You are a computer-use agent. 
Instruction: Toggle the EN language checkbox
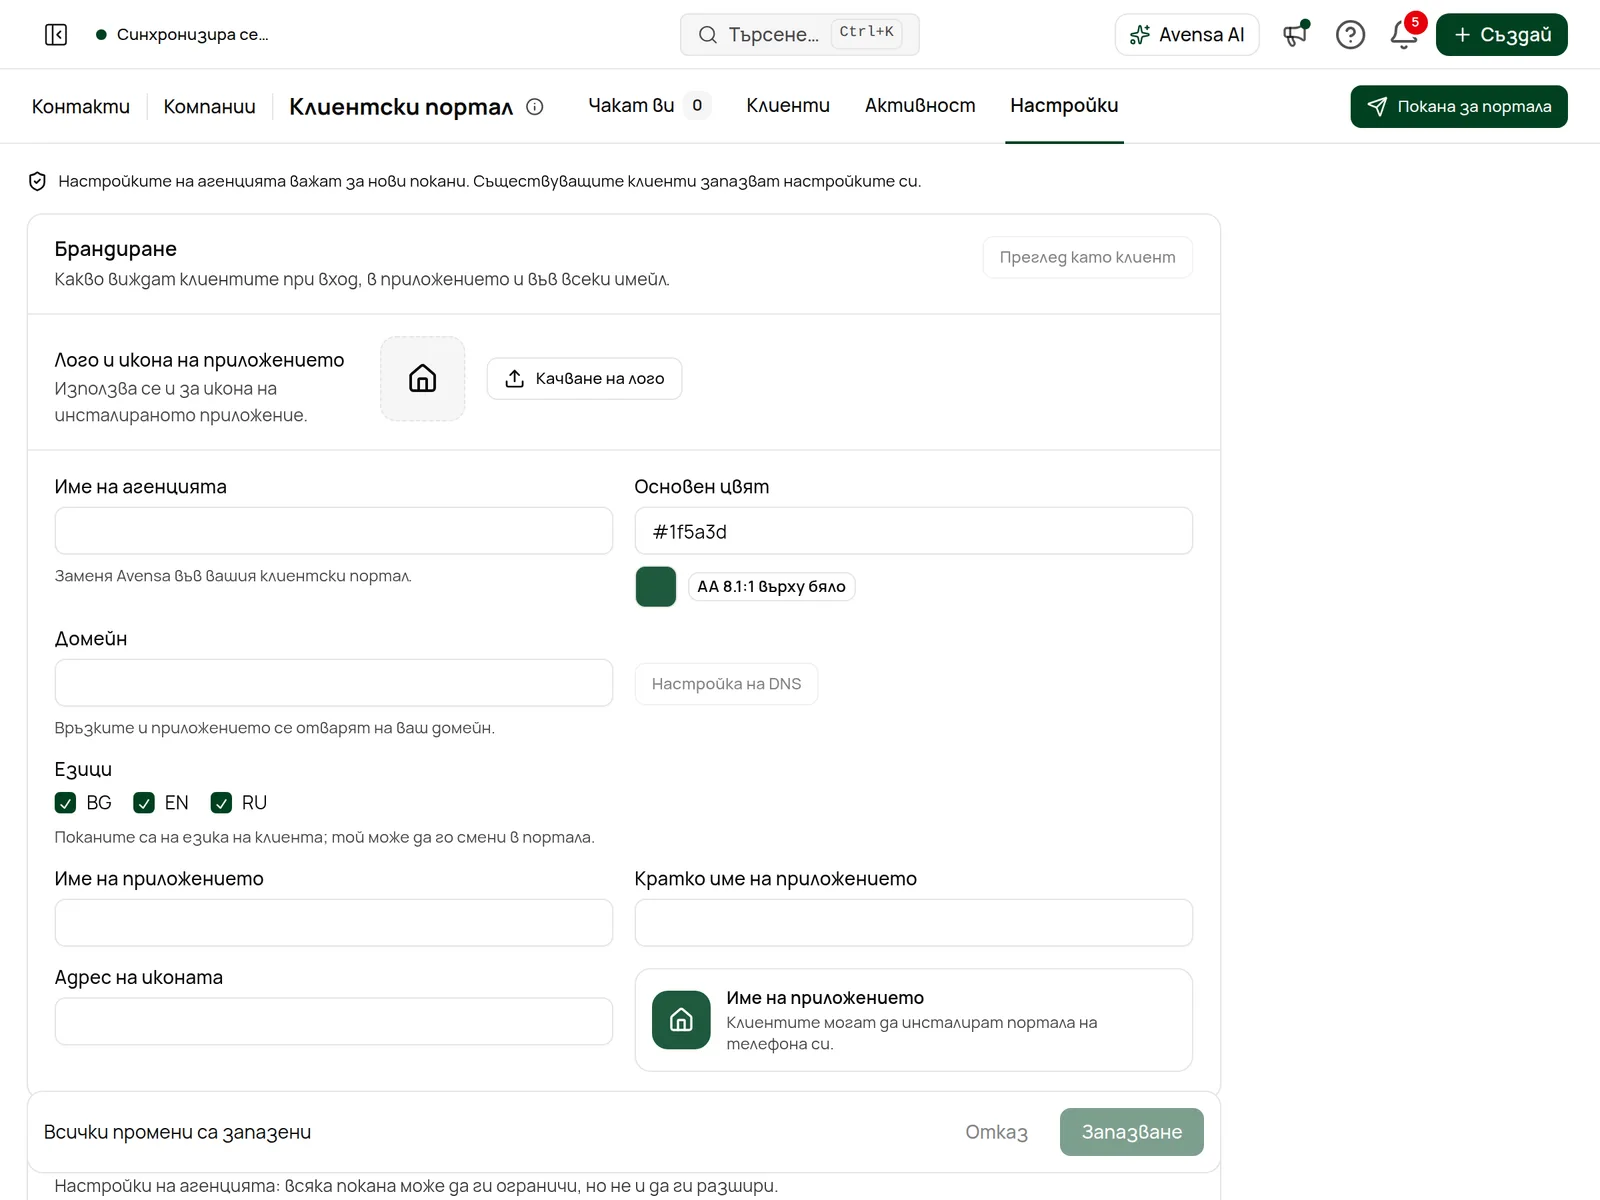coord(144,803)
